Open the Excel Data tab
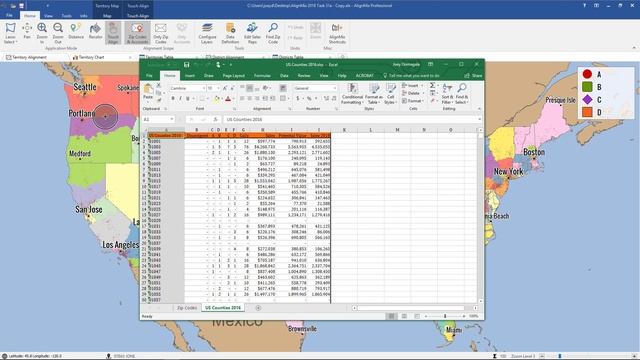Screen dimensions: 640x360 coord(284,76)
